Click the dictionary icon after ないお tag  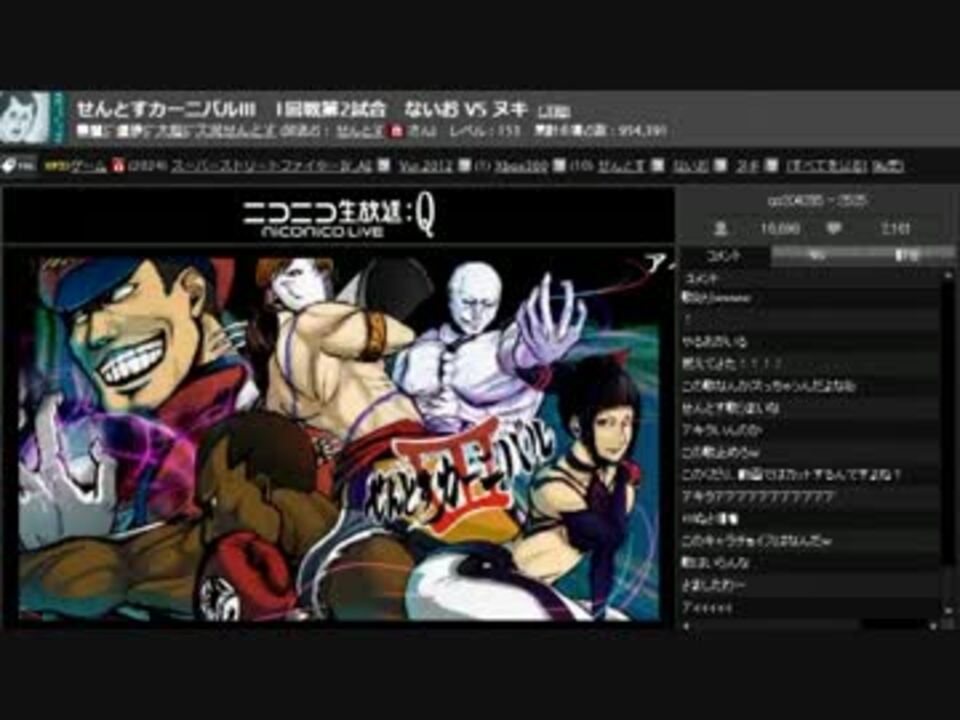[721, 165]
